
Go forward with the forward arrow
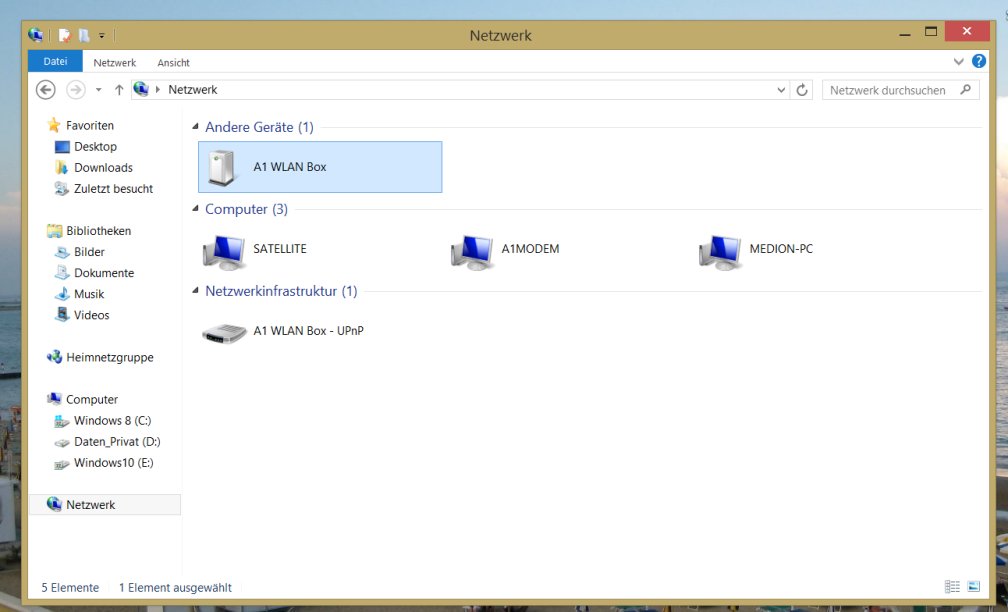(x=76, y=90)
